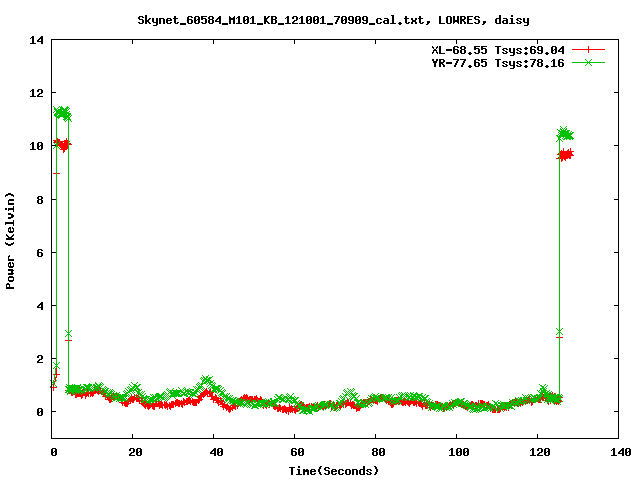
Task: Click green data cluster above 10 Kelvin at 126 seconds
Action: pyautogui.click(x=565, y=134)
